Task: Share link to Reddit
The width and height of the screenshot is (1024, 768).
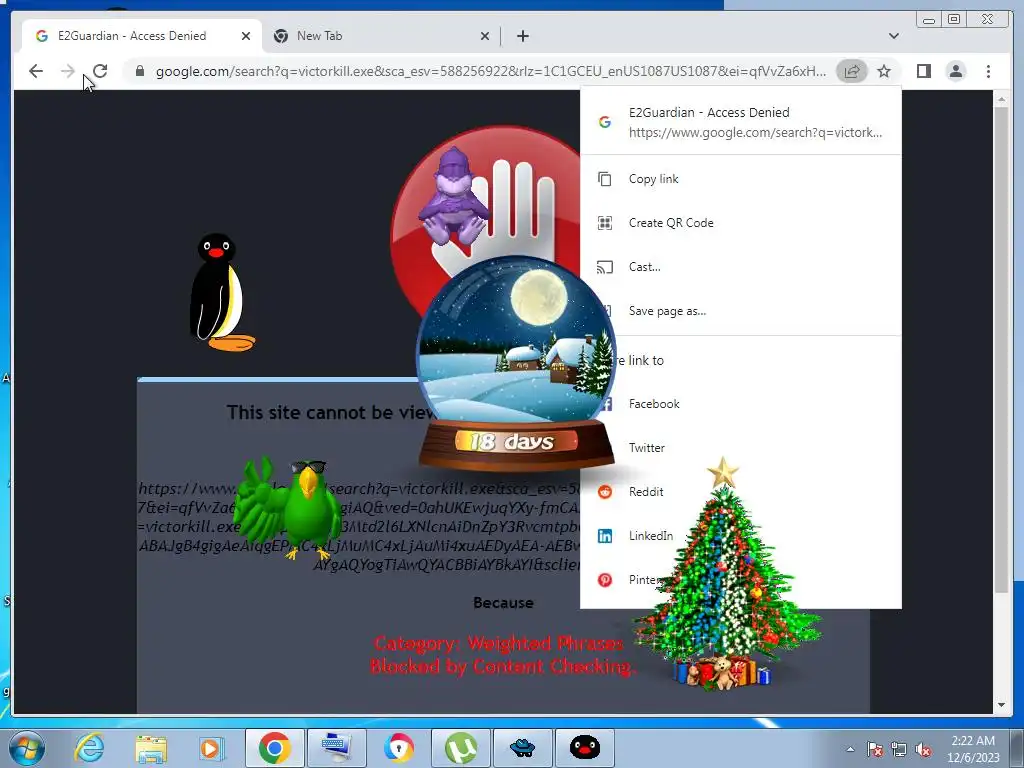Action: 741,492
